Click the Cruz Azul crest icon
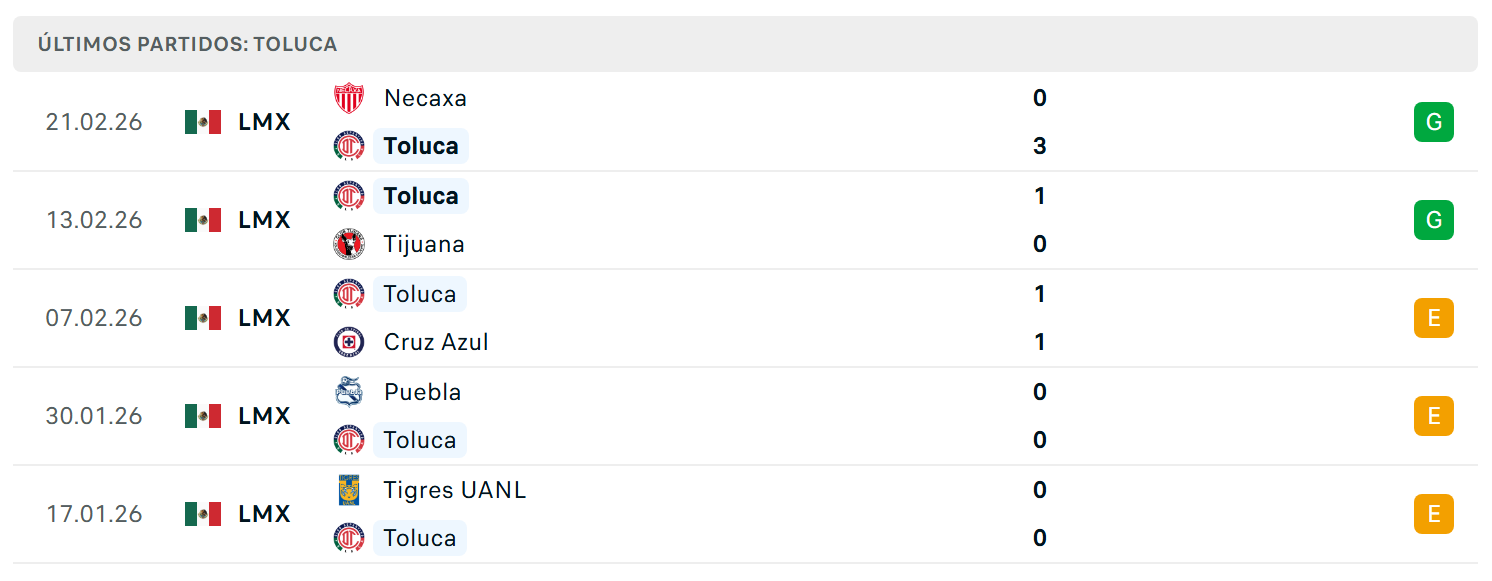The height and width of the screenshot is (581, 1492). click(349, 342)
